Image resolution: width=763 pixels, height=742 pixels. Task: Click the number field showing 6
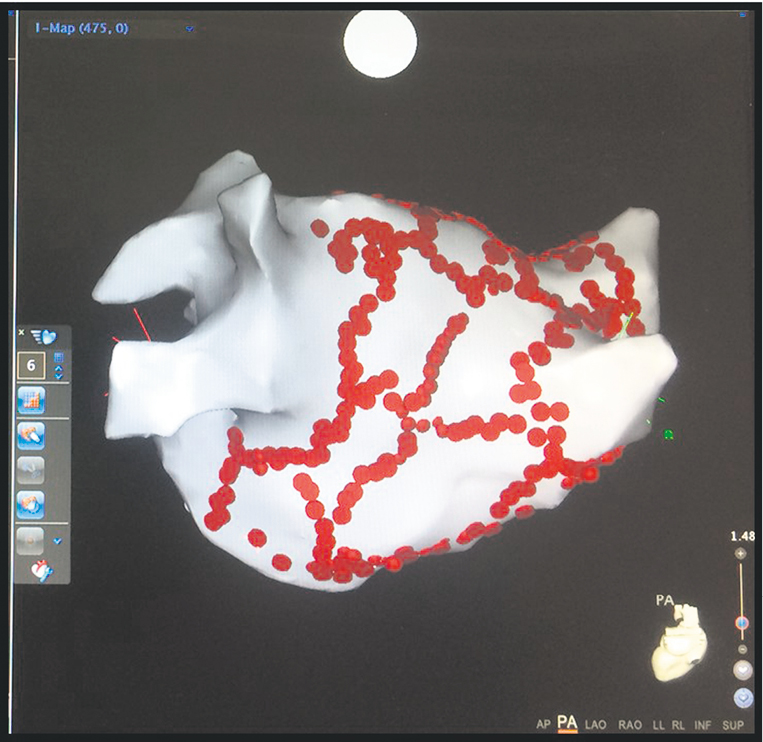[32, 366]
